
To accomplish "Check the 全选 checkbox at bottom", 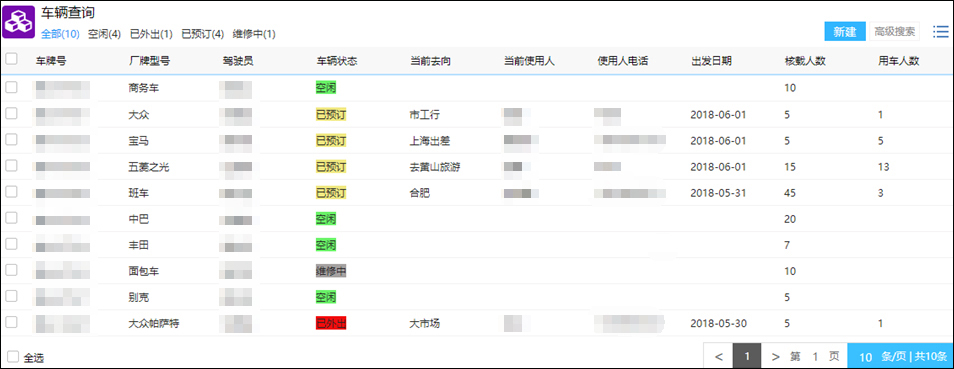I will click(x=13, y=357).
